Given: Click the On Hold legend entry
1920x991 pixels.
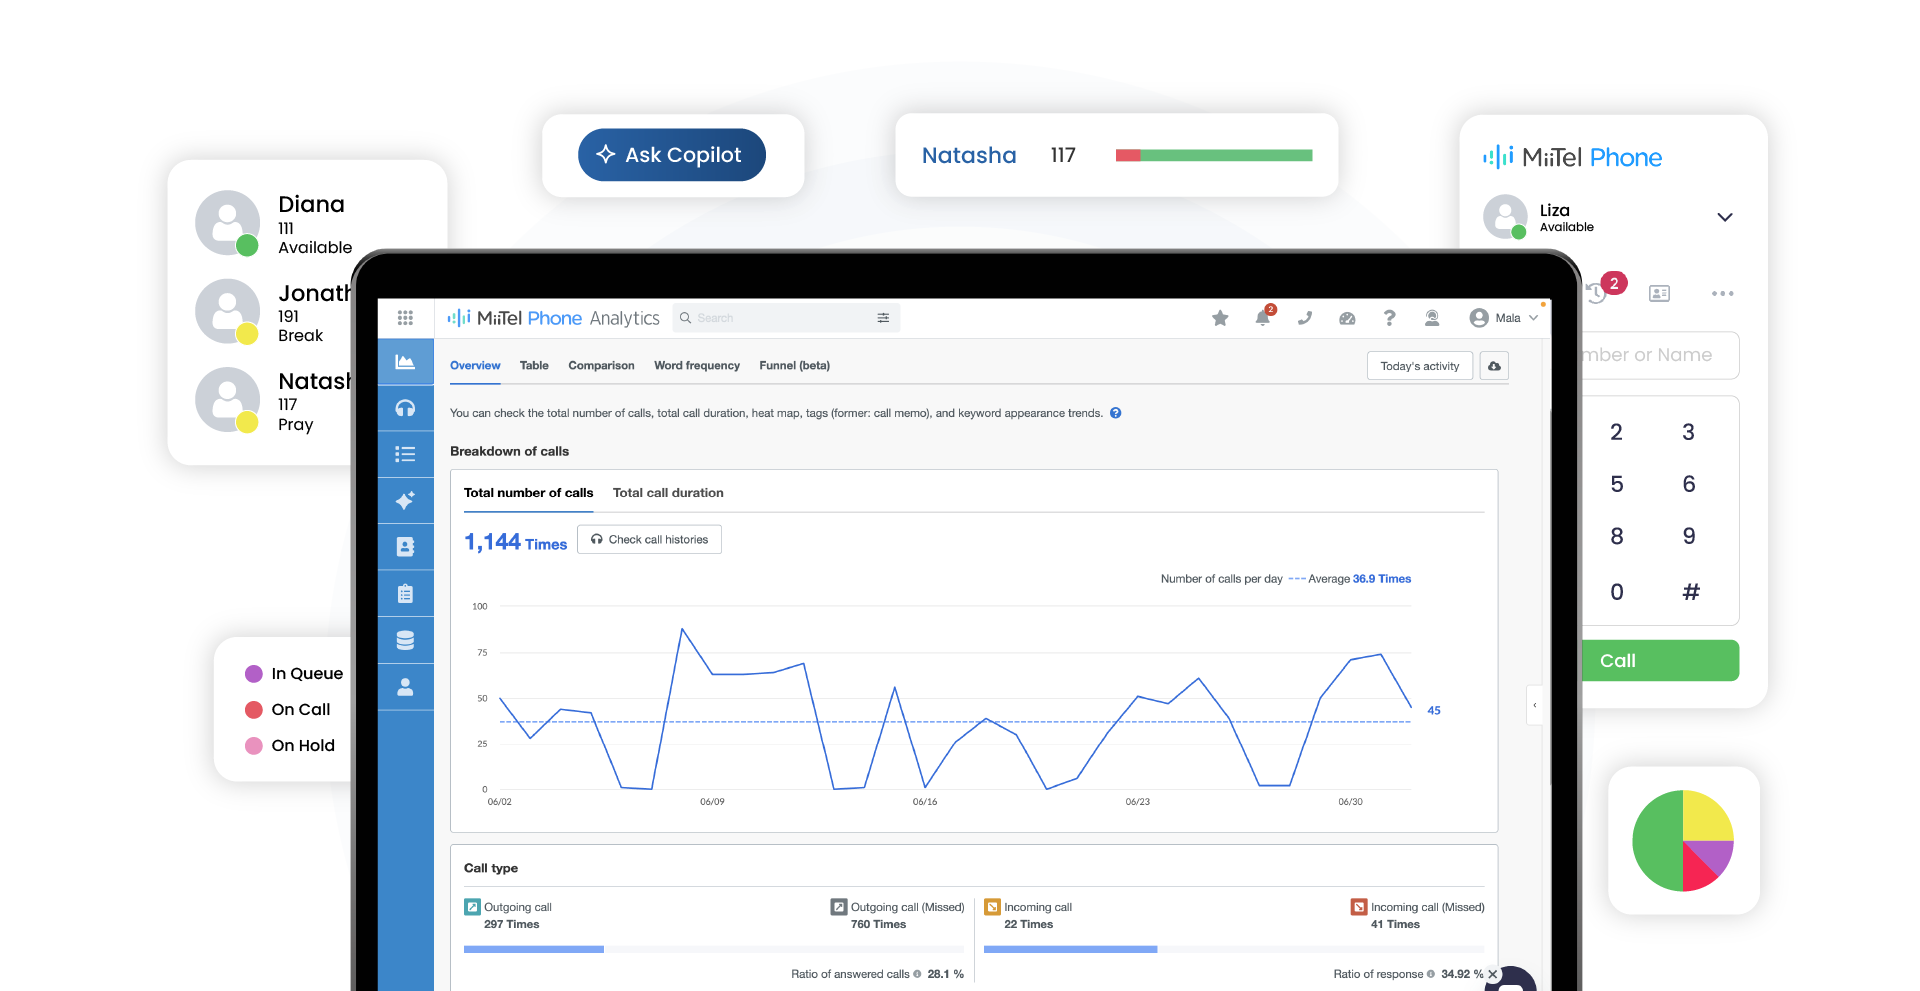Looking at the screenshot, I should (x=290, y=746).
